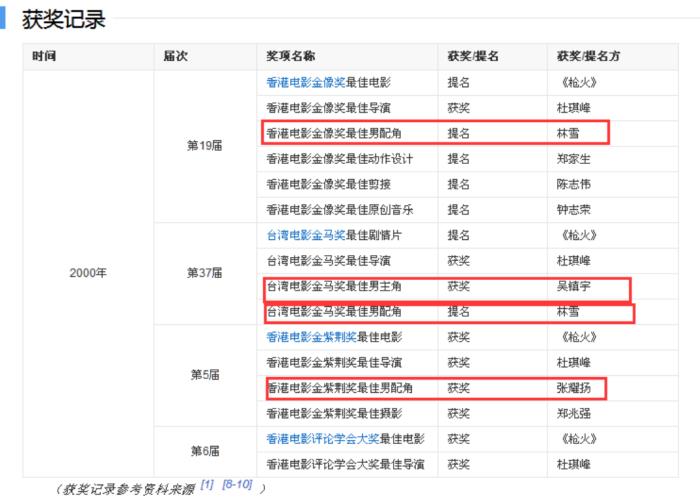Click the name 郑家生 in the table
Image resolution: width=700 pixels, height=501 pixels.
(x=574, y=158)
